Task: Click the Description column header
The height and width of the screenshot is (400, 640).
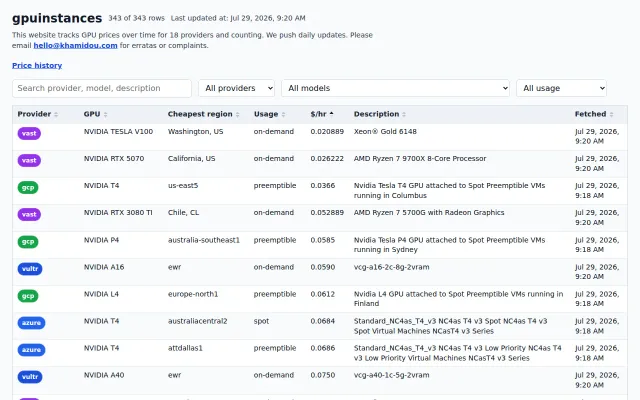Action: [376, 114]
